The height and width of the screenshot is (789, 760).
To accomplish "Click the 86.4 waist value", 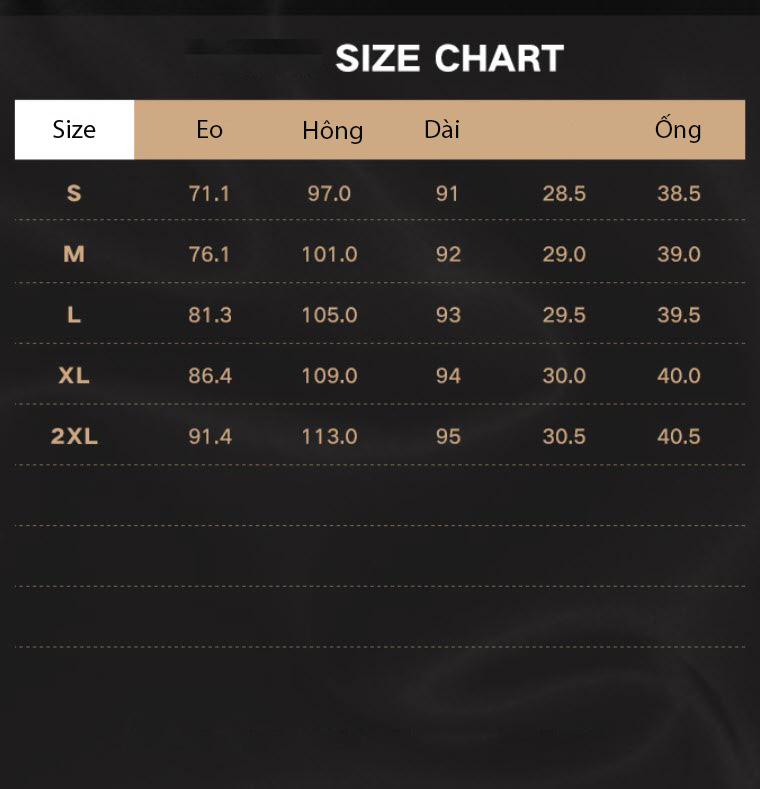I will pyautogui.click(x=210, y=376).
